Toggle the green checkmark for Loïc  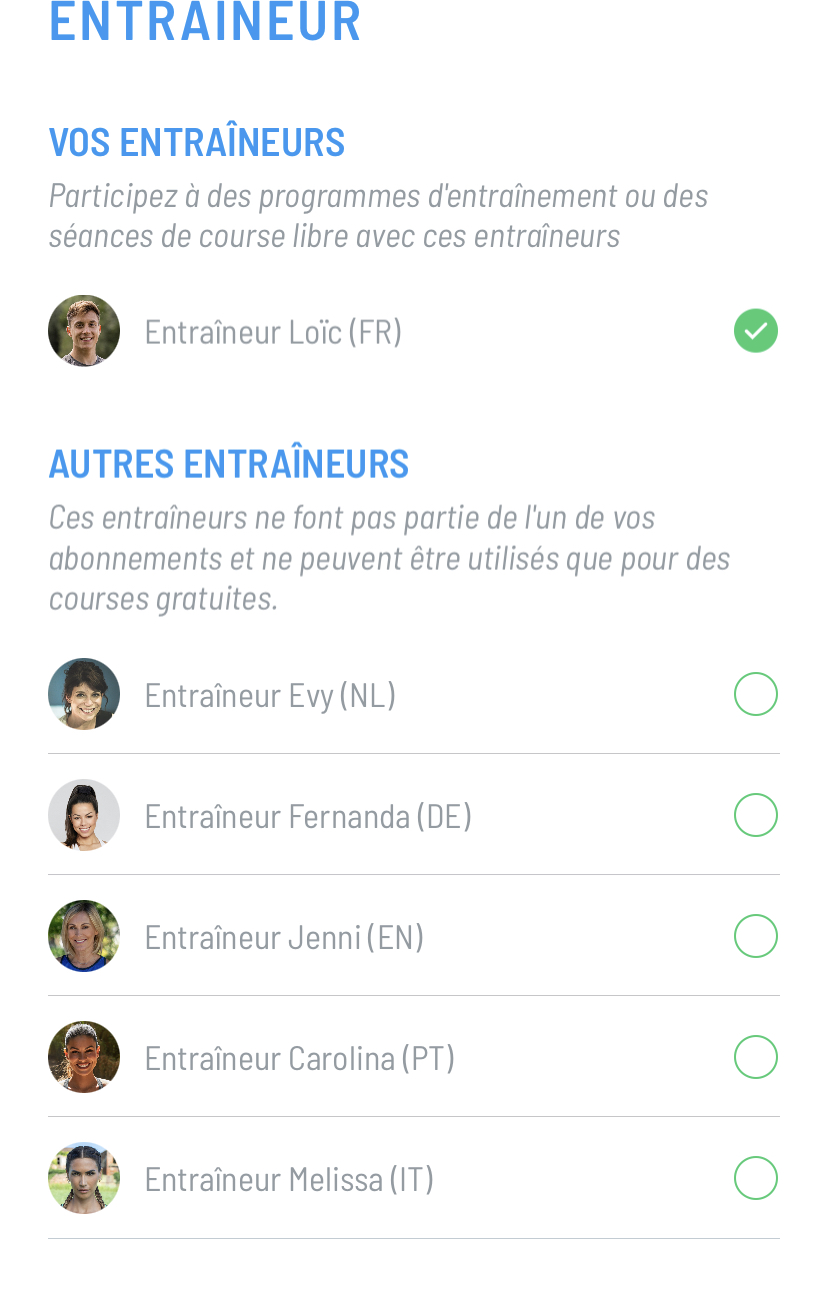pyautogui.click(x=755, y=331)
